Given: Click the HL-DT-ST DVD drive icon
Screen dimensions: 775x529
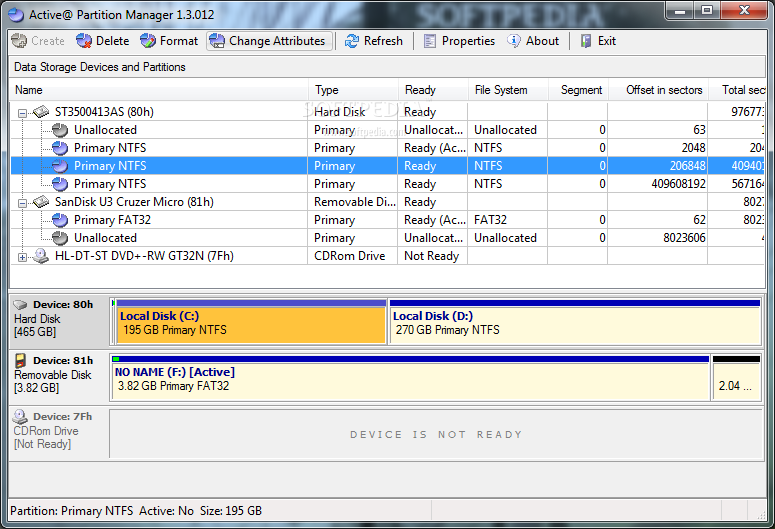Looking at the screenshot, I should [x=41, y=256].
